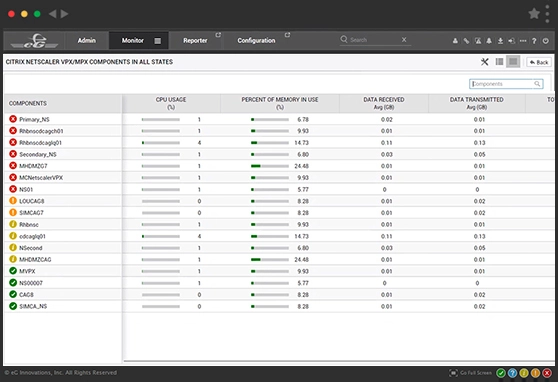558x382 pixels.
Task: Open the cdcaglq01 component
Action: (x=32, y=236)
